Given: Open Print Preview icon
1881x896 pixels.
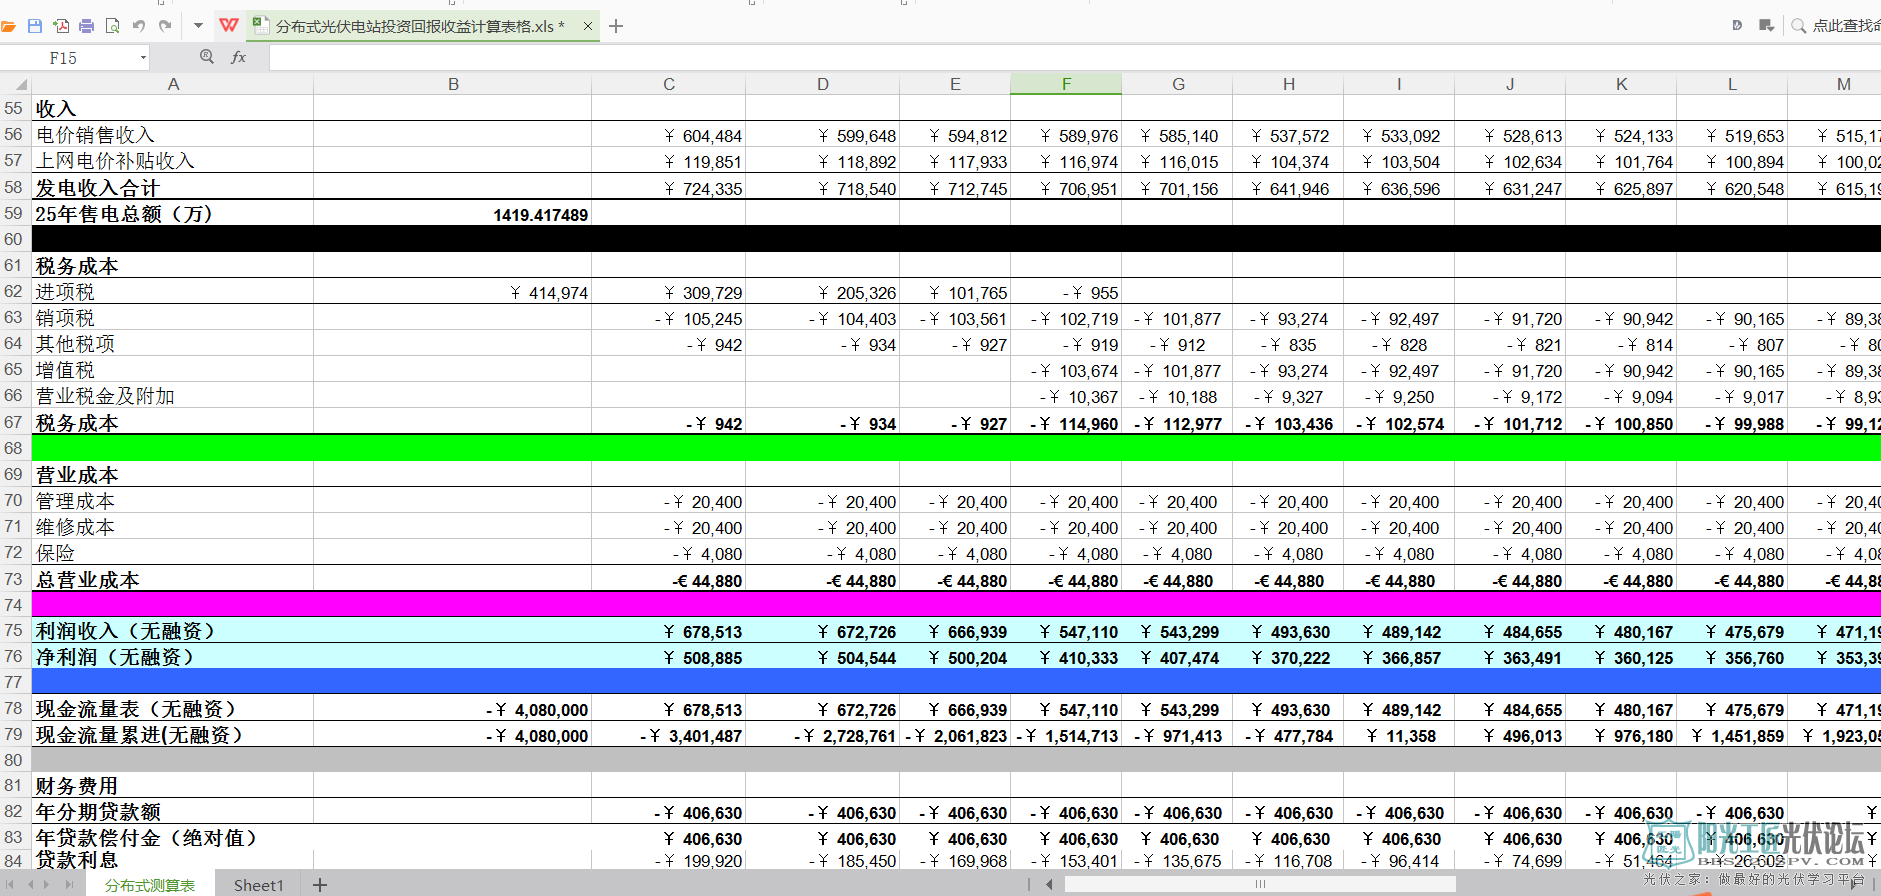Looking at the screenshot, I should 112,26.
